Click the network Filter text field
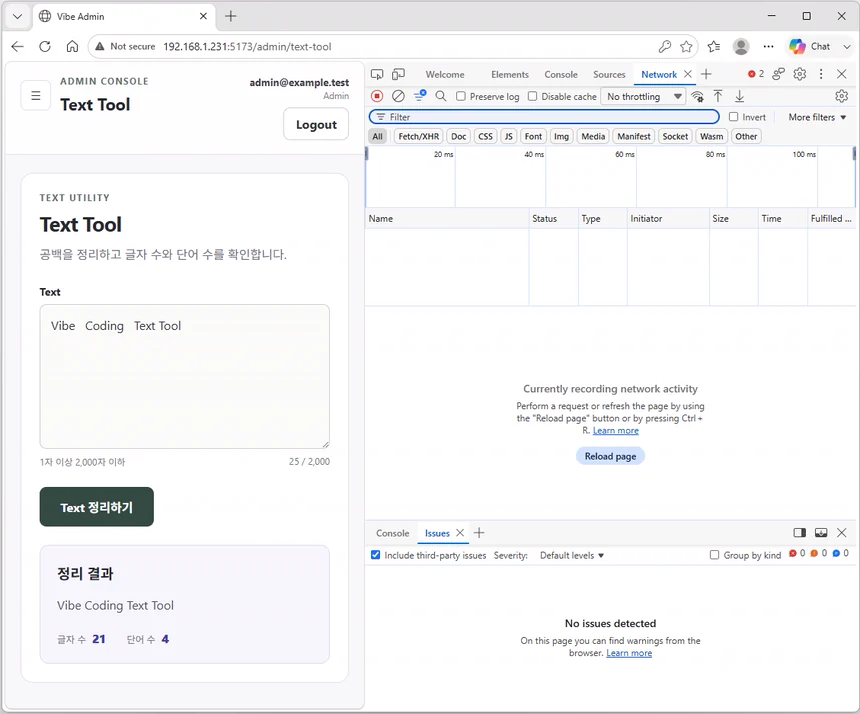Image resolution: width=860 pixels, height=714 pixels. [544, 117]
